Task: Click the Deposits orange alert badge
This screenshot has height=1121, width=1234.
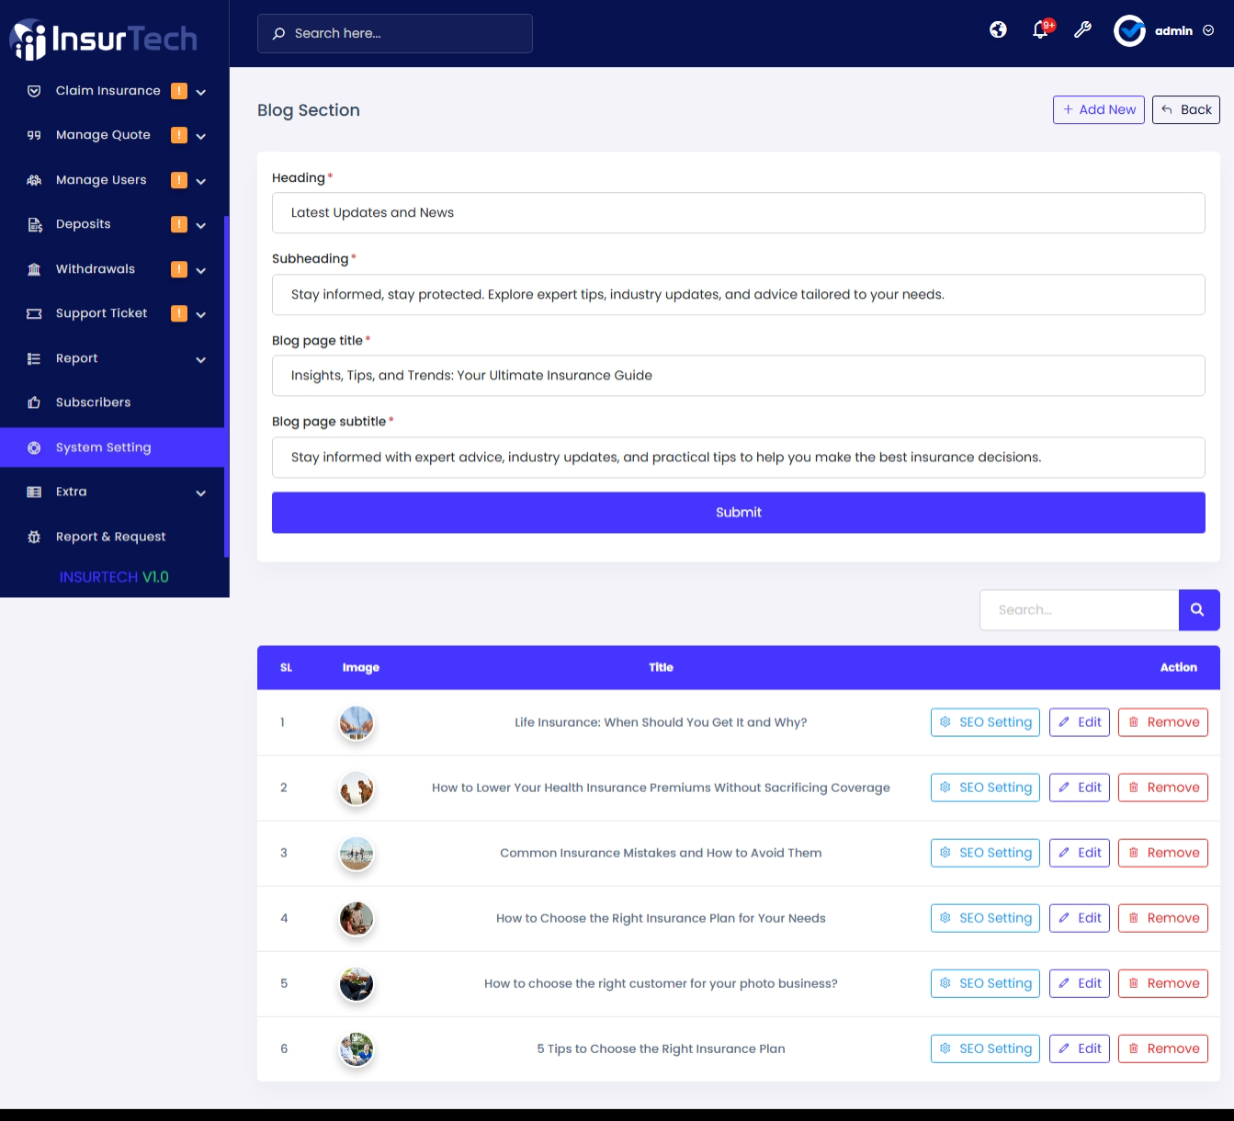Action: [179, 224]
